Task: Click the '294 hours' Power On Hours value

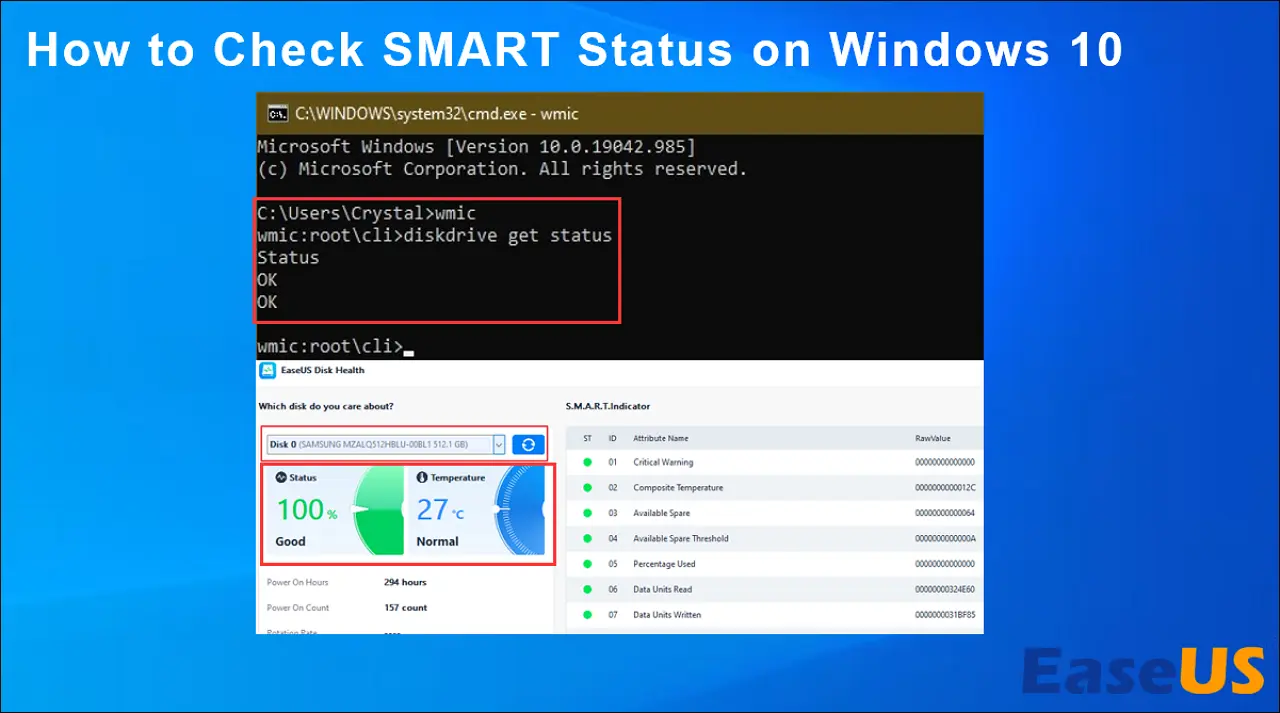Action: 405,582
